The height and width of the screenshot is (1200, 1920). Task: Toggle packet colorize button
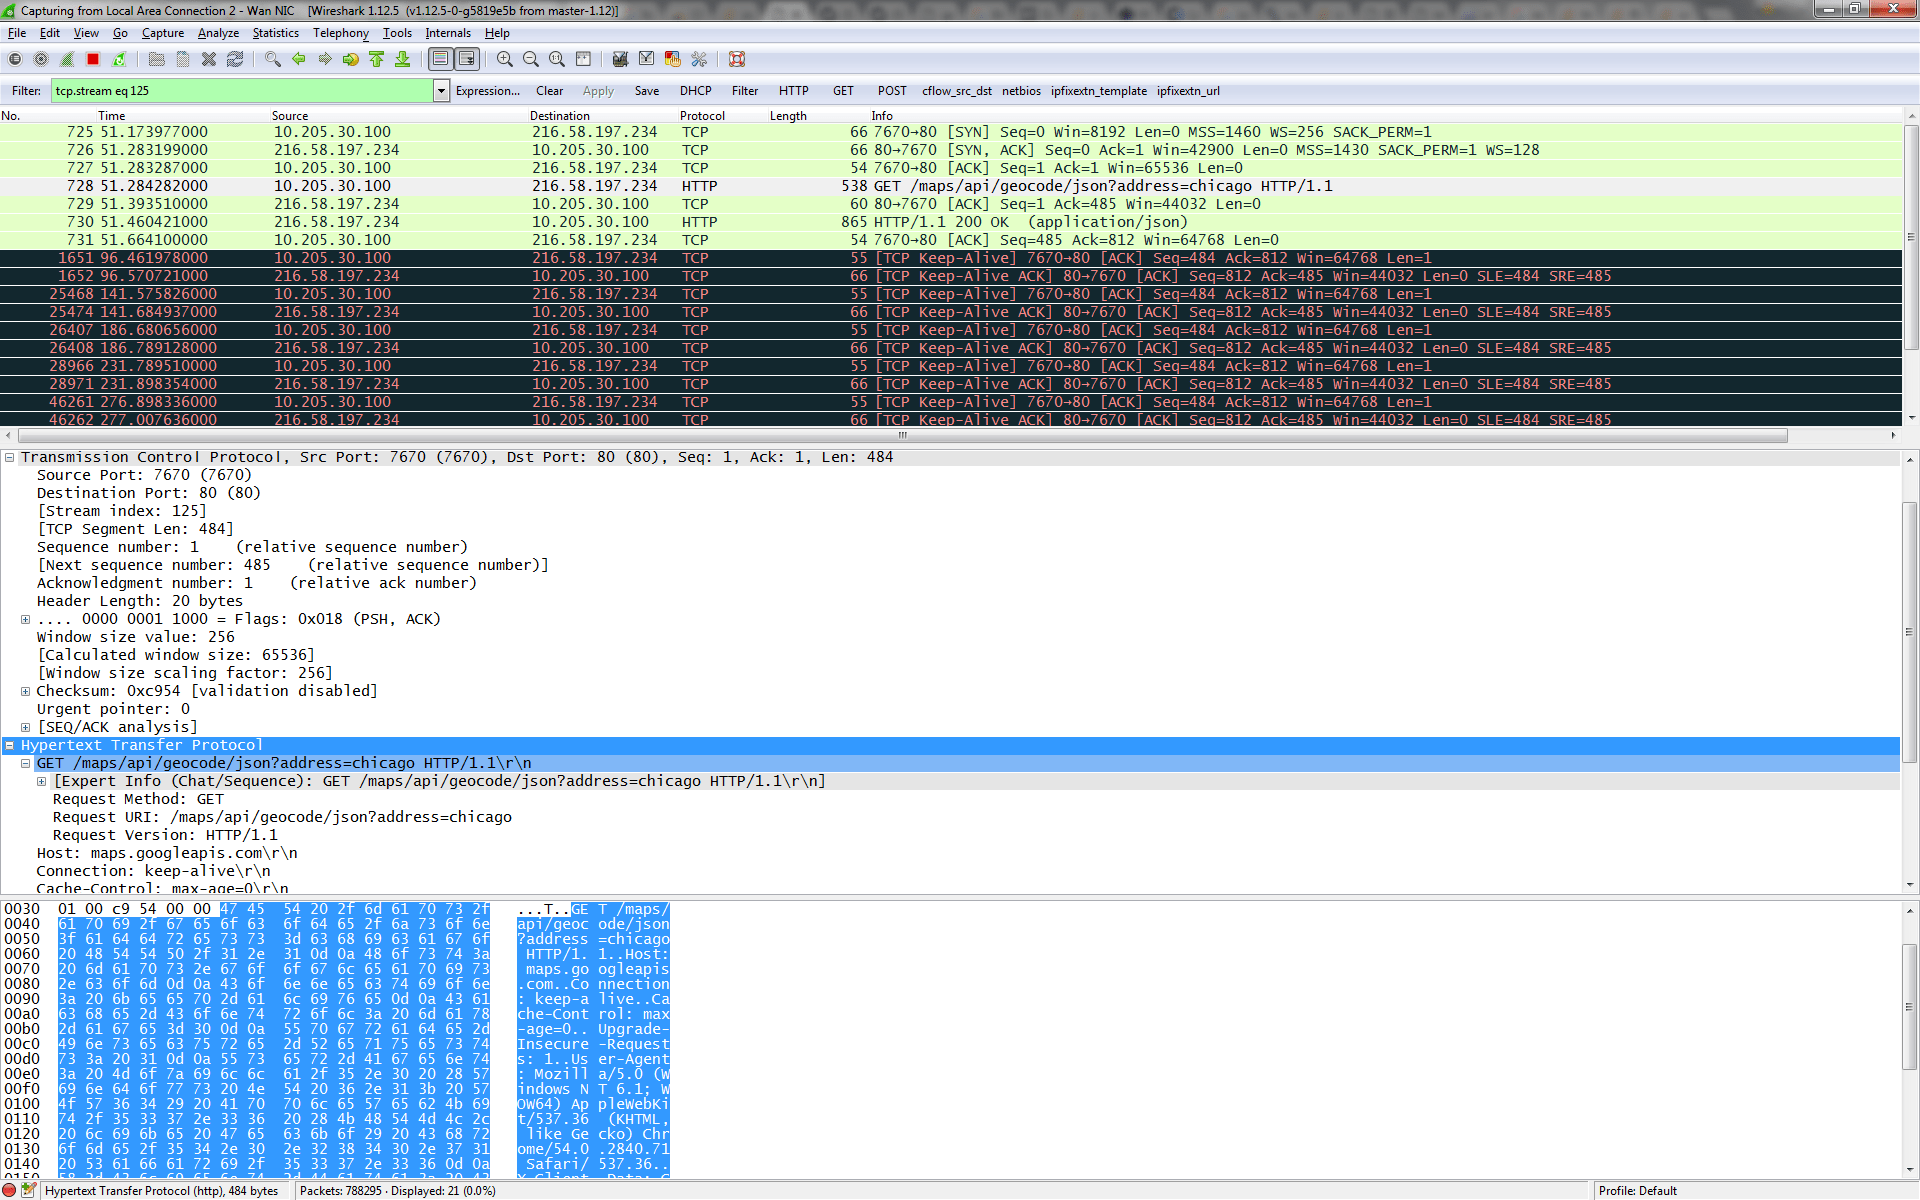440,60
